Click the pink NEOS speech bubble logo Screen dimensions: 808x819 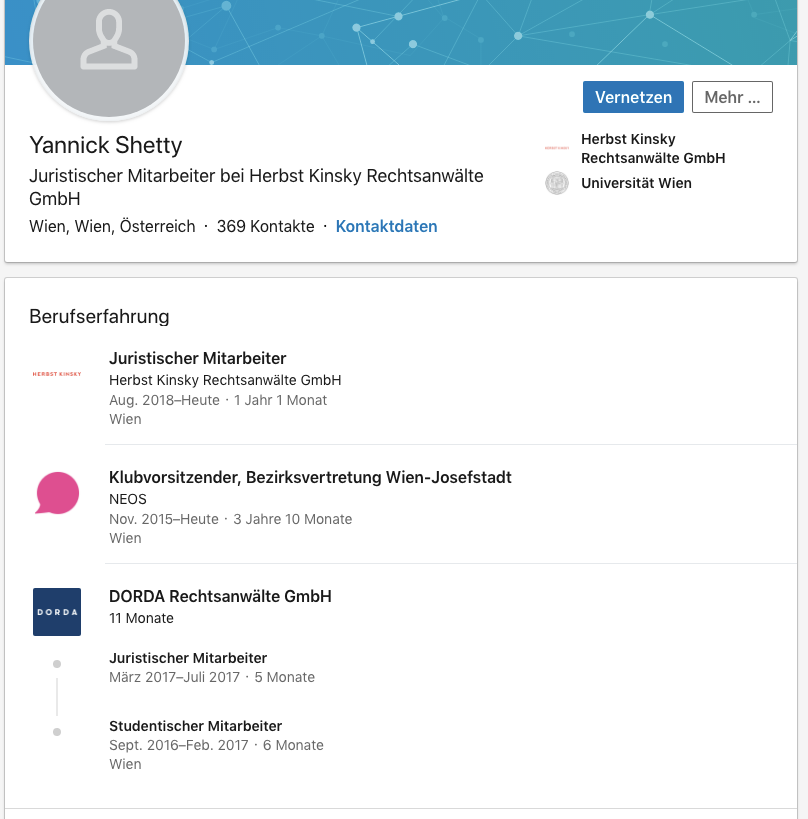pyautogui.click(x=57, y=493)
